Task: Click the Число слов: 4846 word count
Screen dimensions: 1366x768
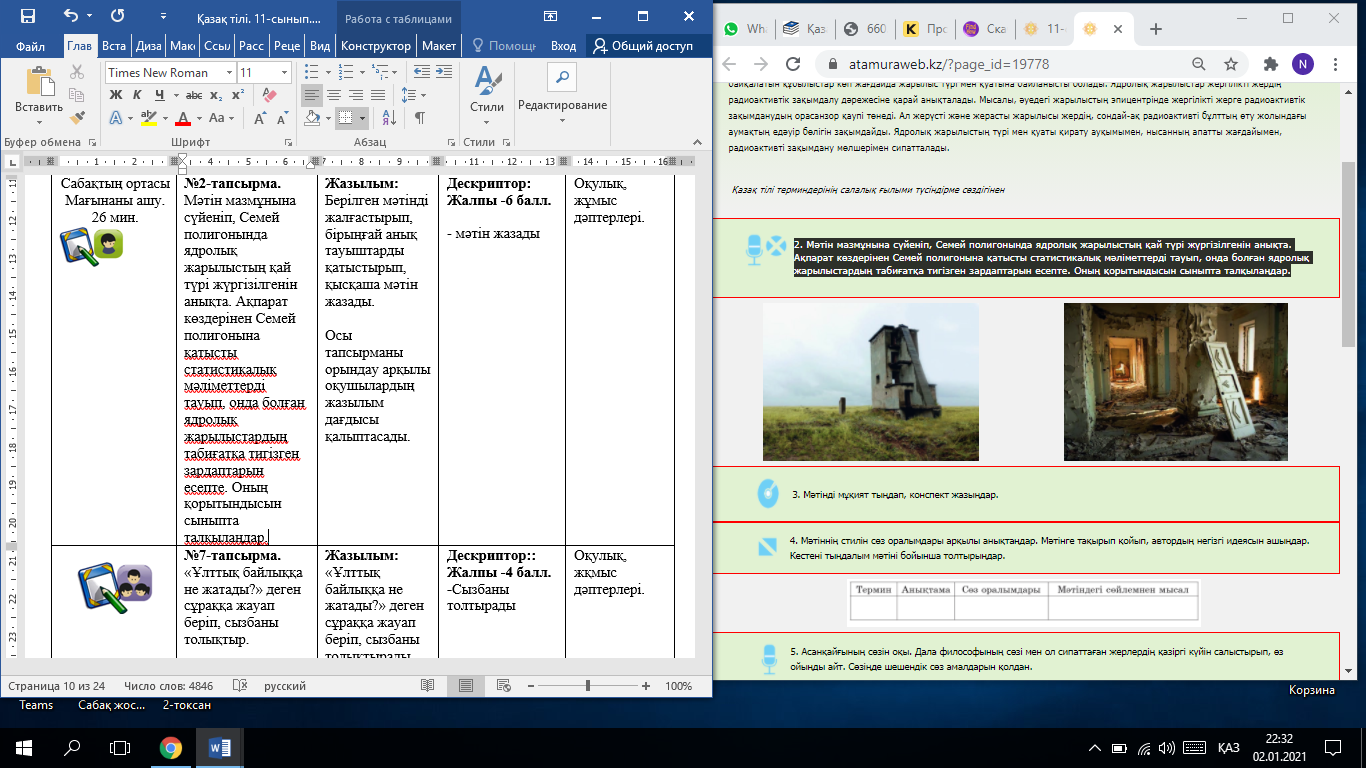Action: 168,687
